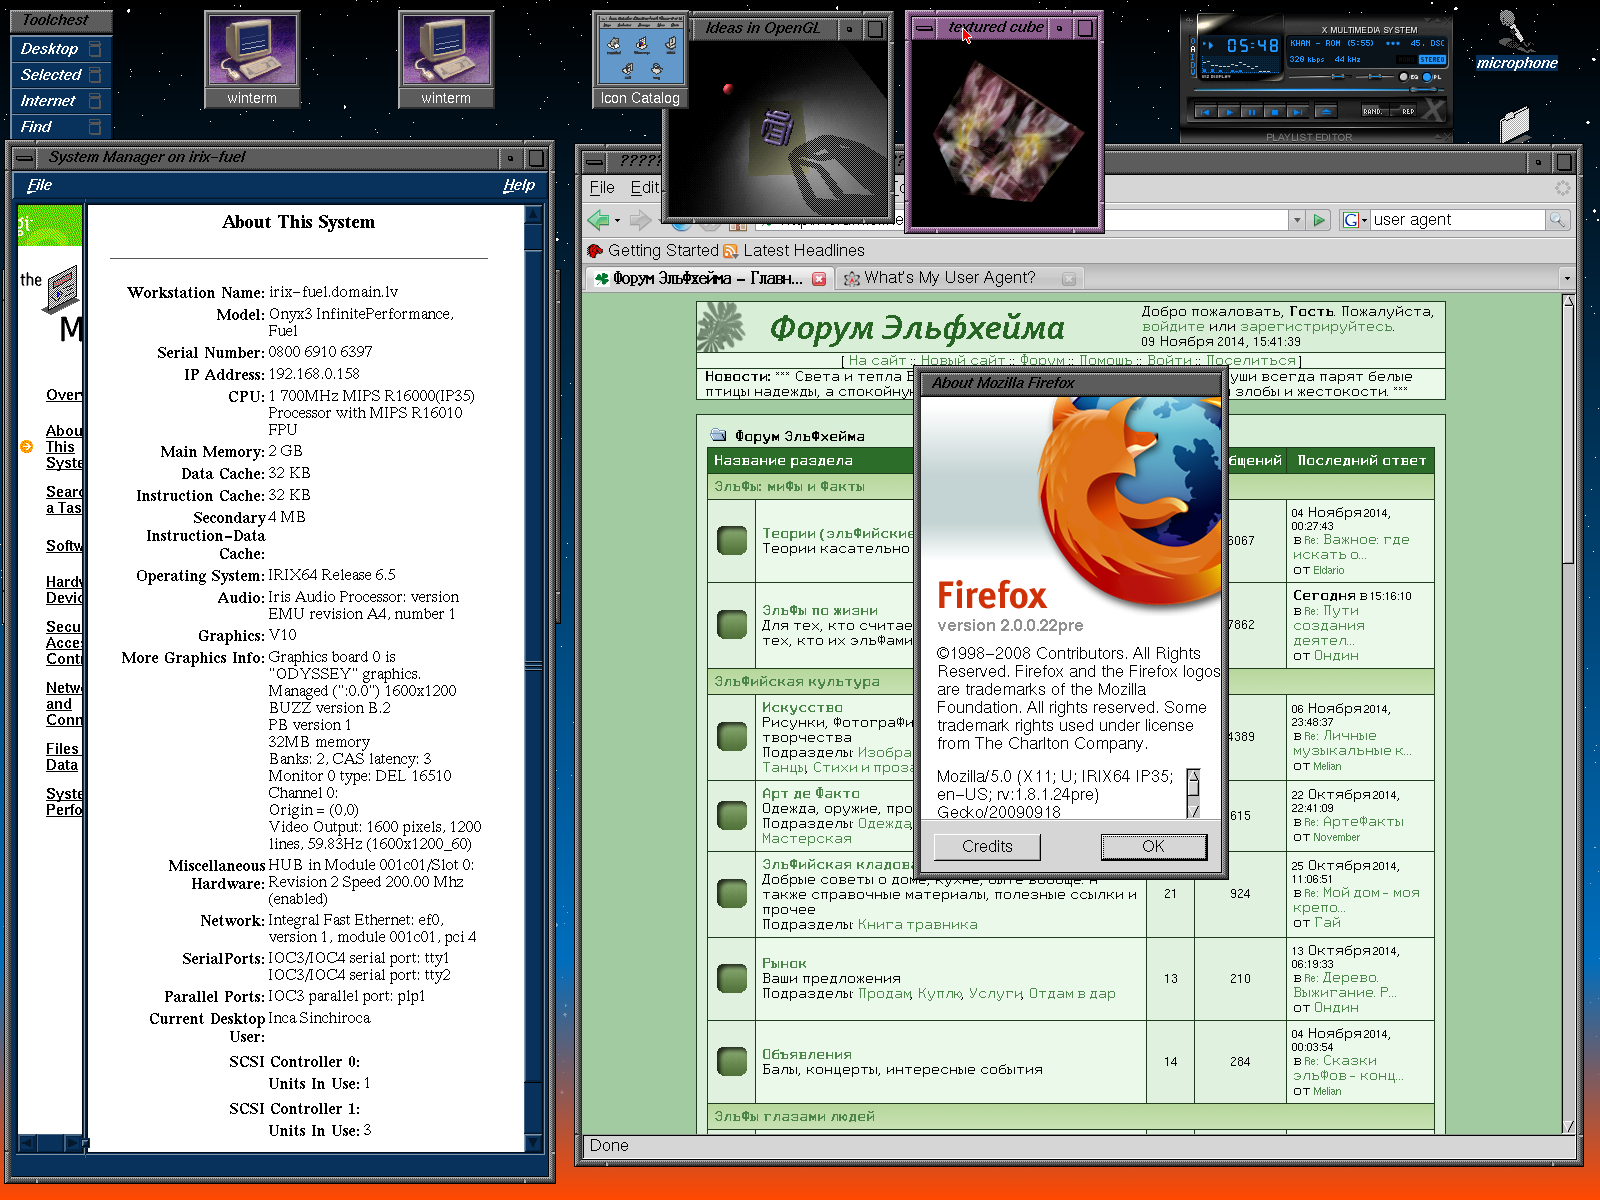Open System Manager Help menu
This screenshot has height=1200, width=1600.
(x=519, y=185)
